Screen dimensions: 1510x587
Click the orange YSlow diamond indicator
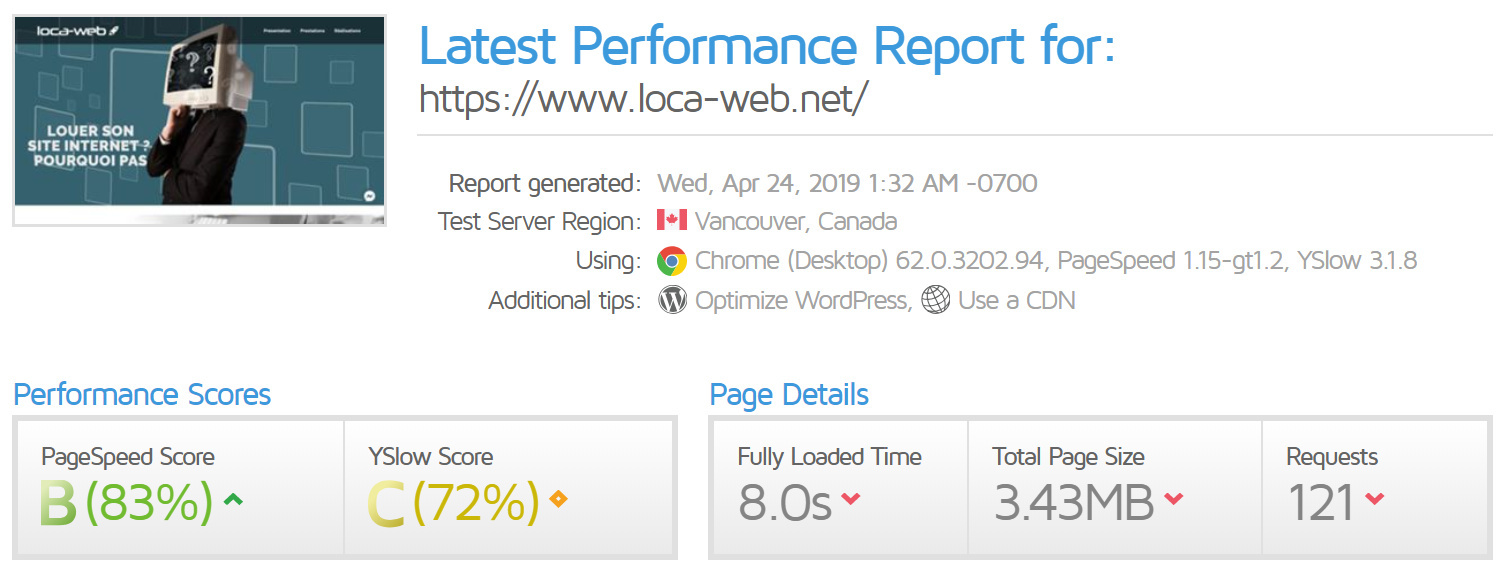tap(558, 498)
